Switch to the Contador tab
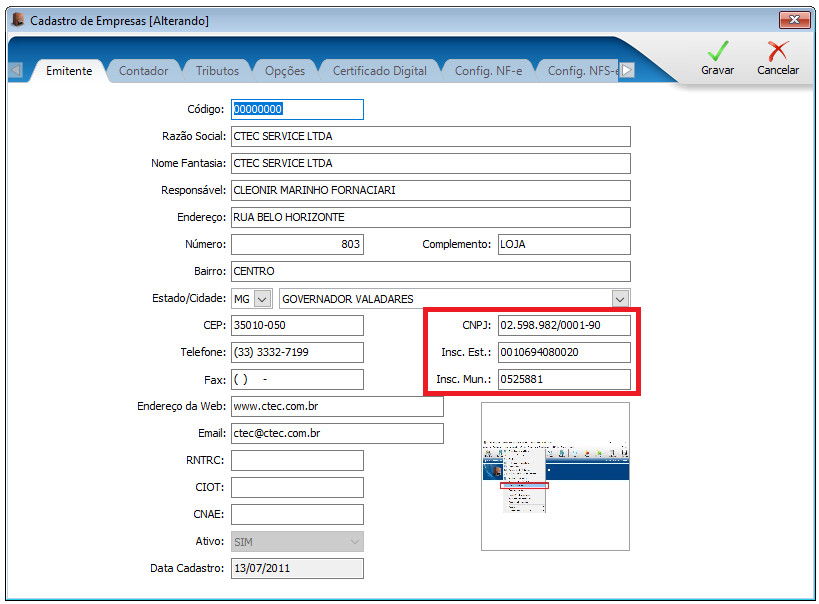This screenshot has width=819, height=604. (143, 71)
